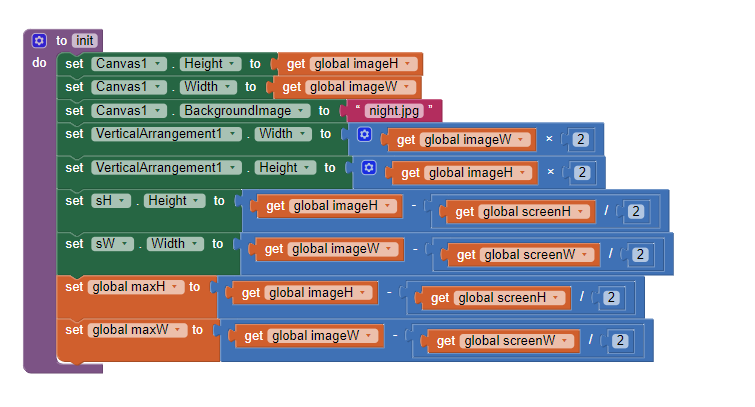Viewport: 755px width, 407px height.
Task: Click the division slash in the maxW row
Action: pyautogui.click(x=590, y=340)
